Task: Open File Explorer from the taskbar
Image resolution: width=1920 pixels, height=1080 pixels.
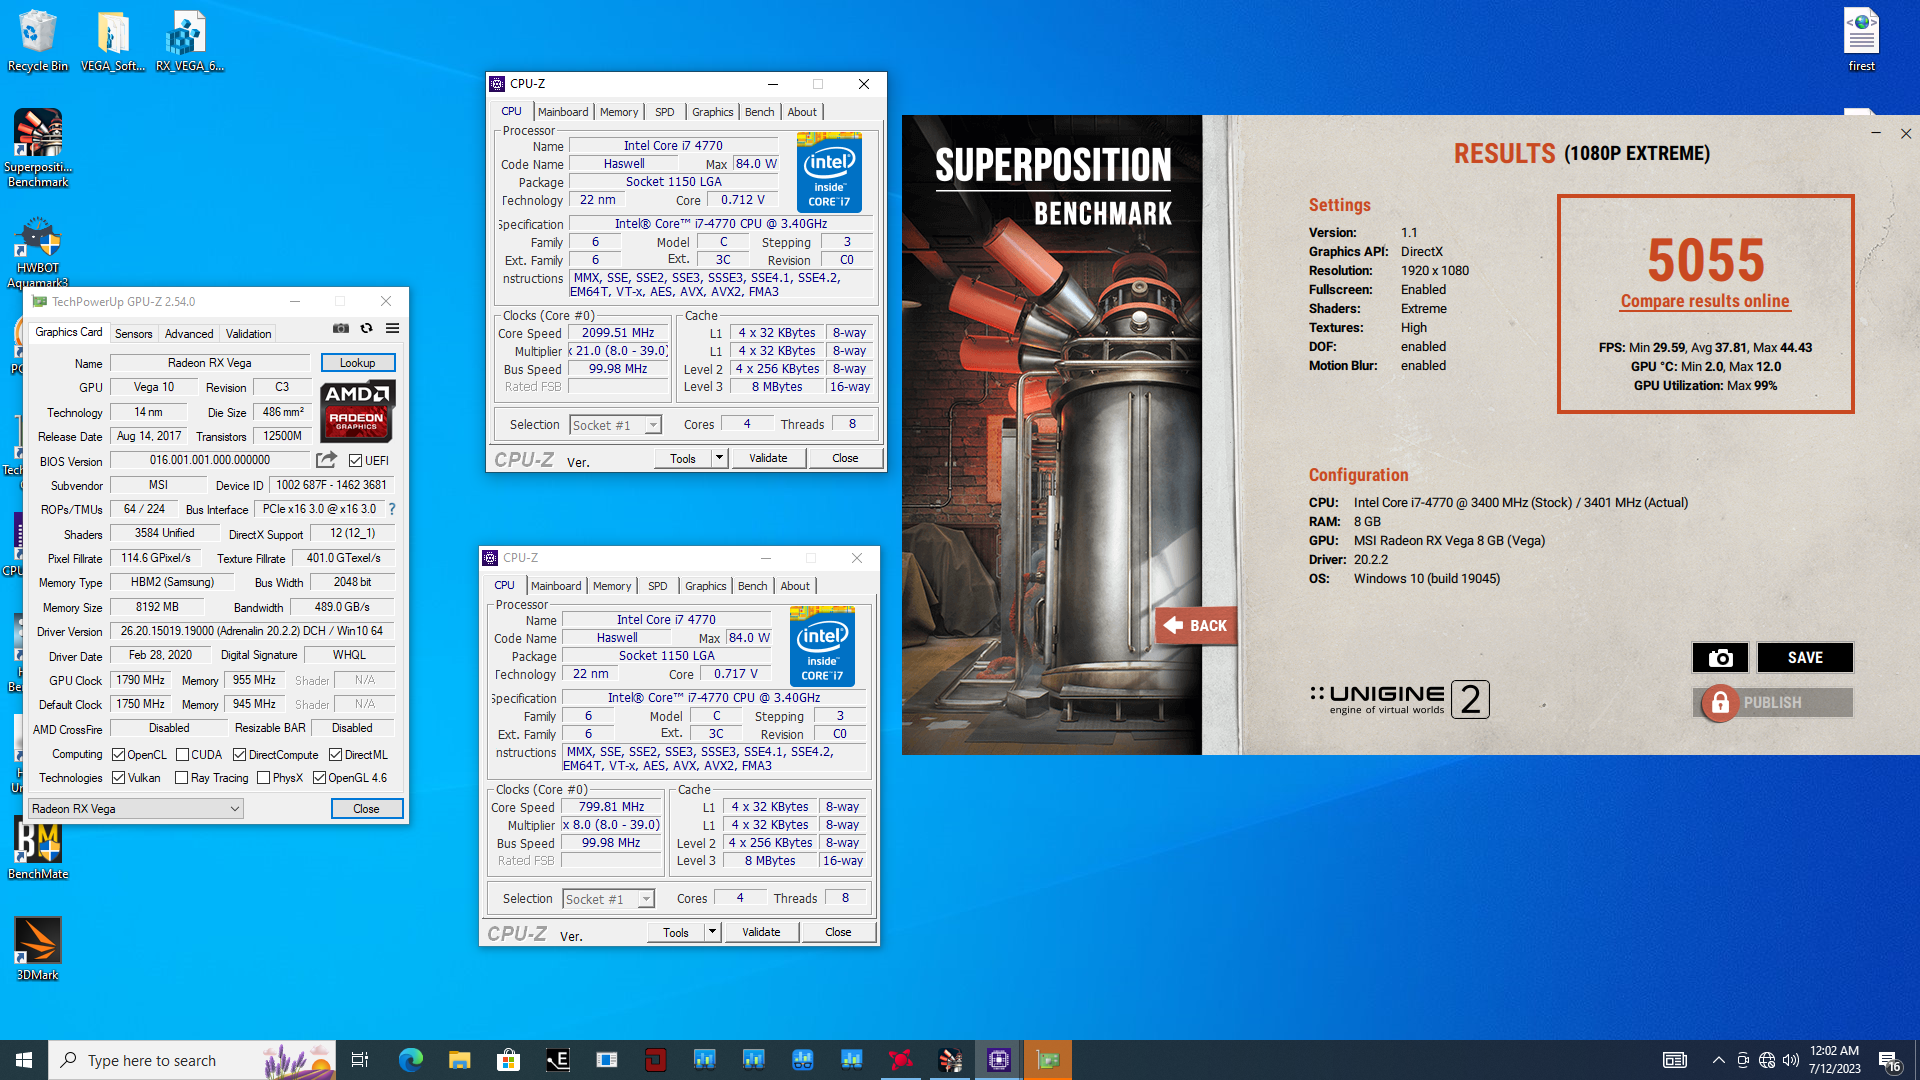Action: pos(460,1060)
